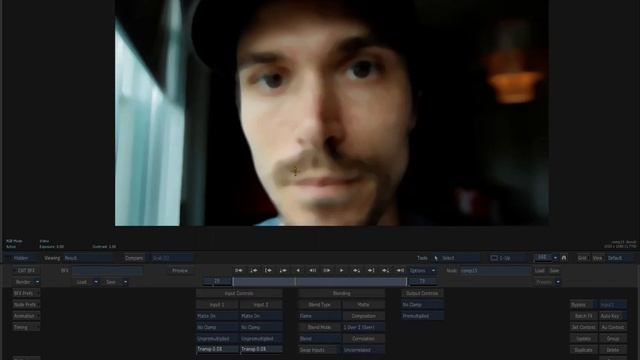Select the Input 1 column header
The width and height of the screenshot is (640, 360).
tap(217, 305)
